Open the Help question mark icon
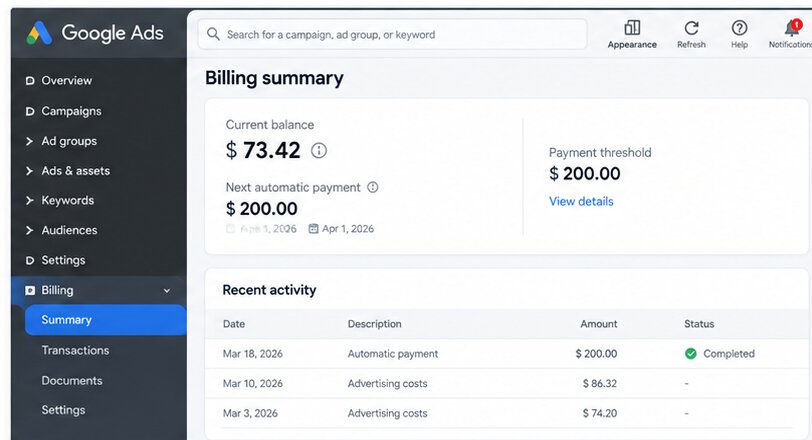 [x=739, y=27]
